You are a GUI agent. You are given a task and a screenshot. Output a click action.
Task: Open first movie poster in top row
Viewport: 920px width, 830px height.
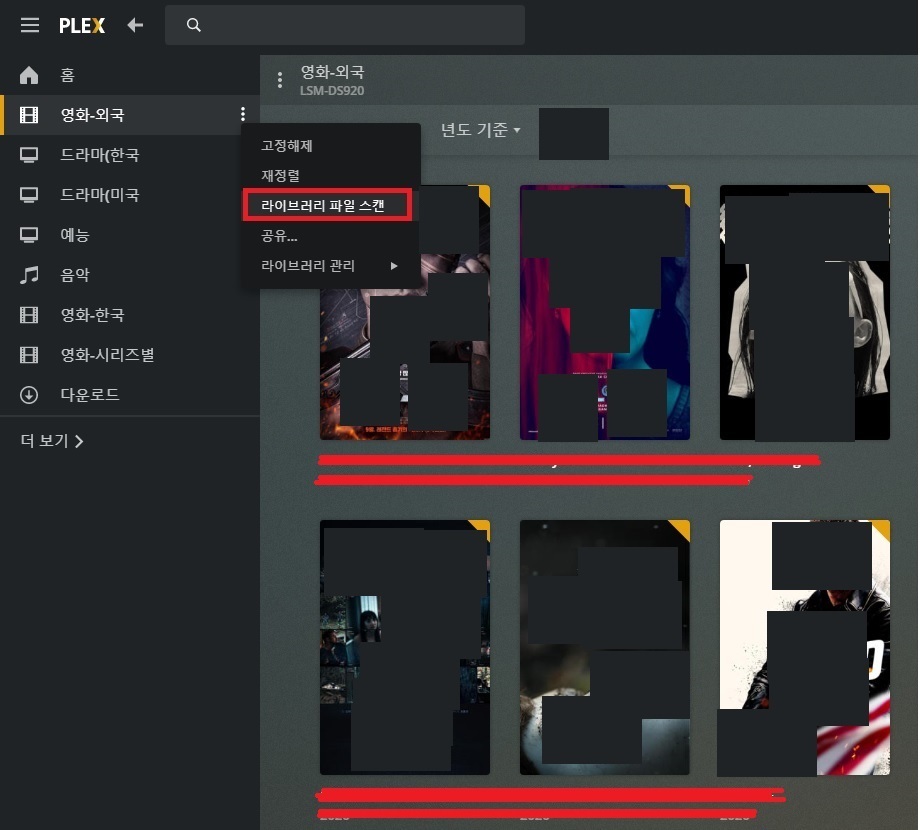(405, 312)
